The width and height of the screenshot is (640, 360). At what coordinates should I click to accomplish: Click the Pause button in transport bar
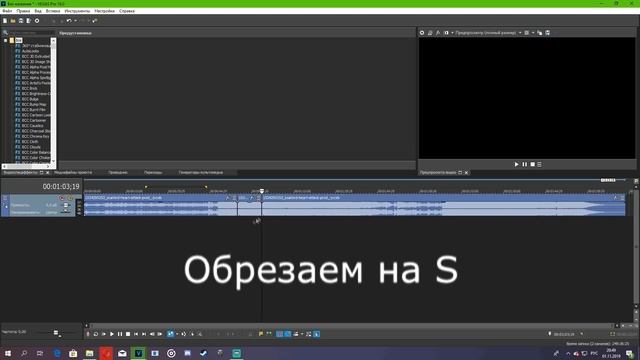(x=120, y=334)
